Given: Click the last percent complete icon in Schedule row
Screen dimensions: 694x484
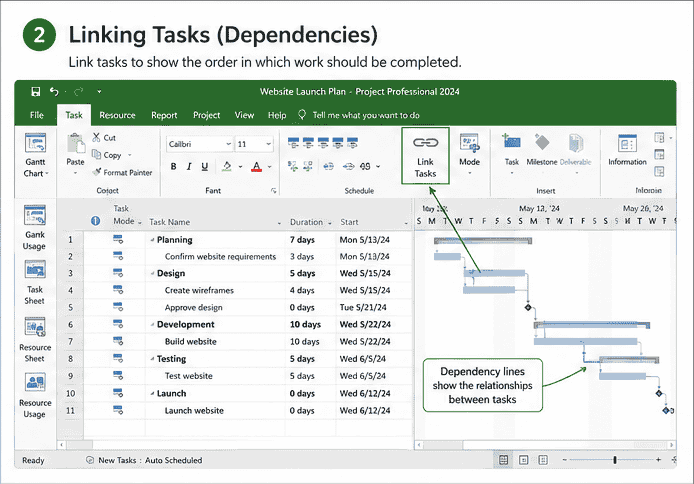Looking at the screenshot, I should point(353,143).
